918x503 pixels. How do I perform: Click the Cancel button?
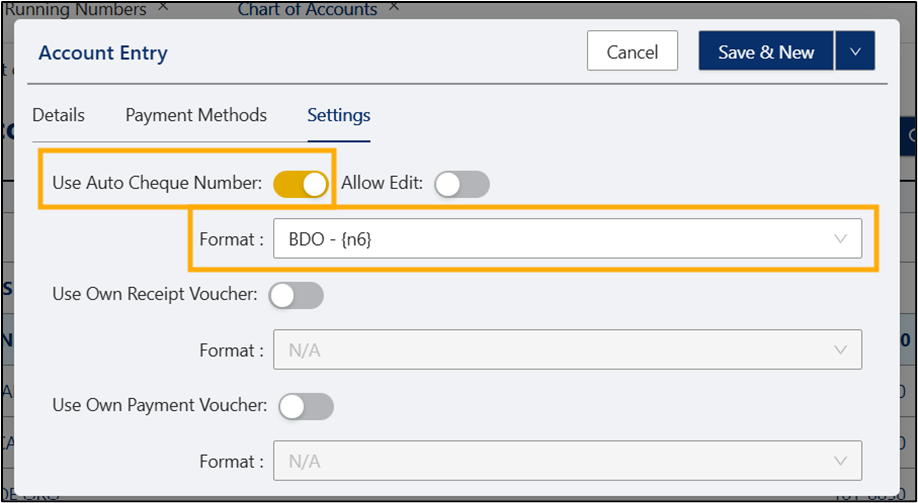632,52
